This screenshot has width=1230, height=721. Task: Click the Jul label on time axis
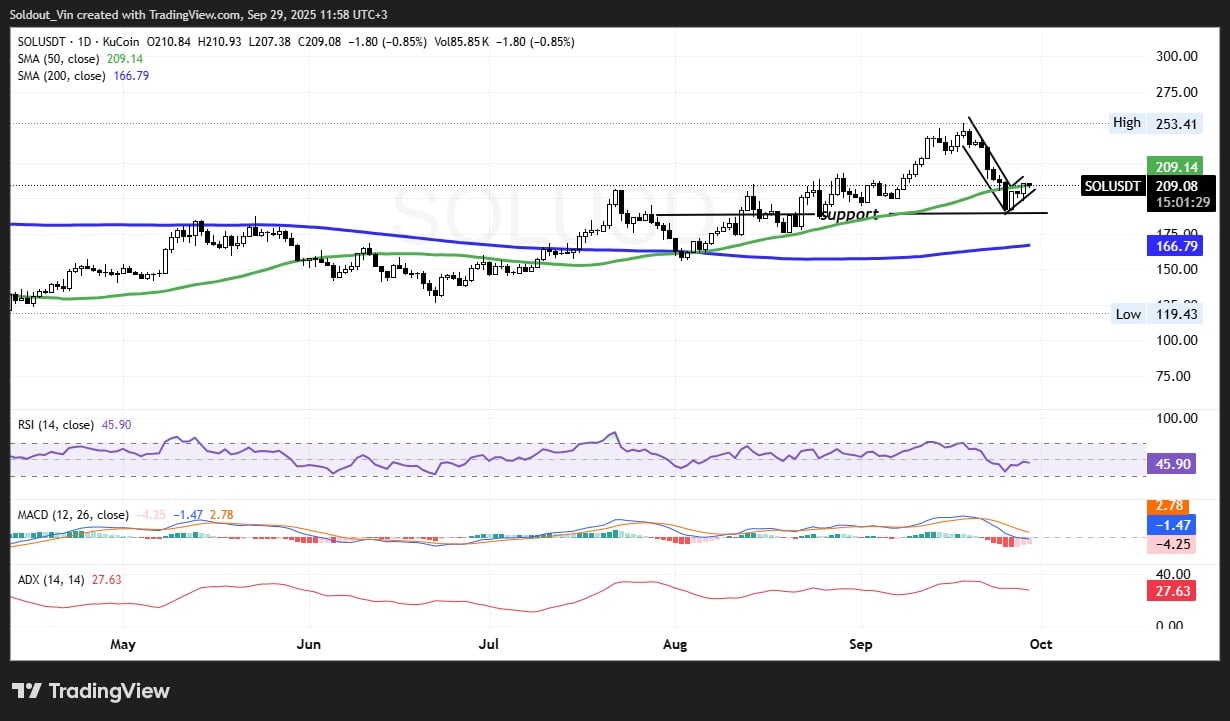(489, 644)
